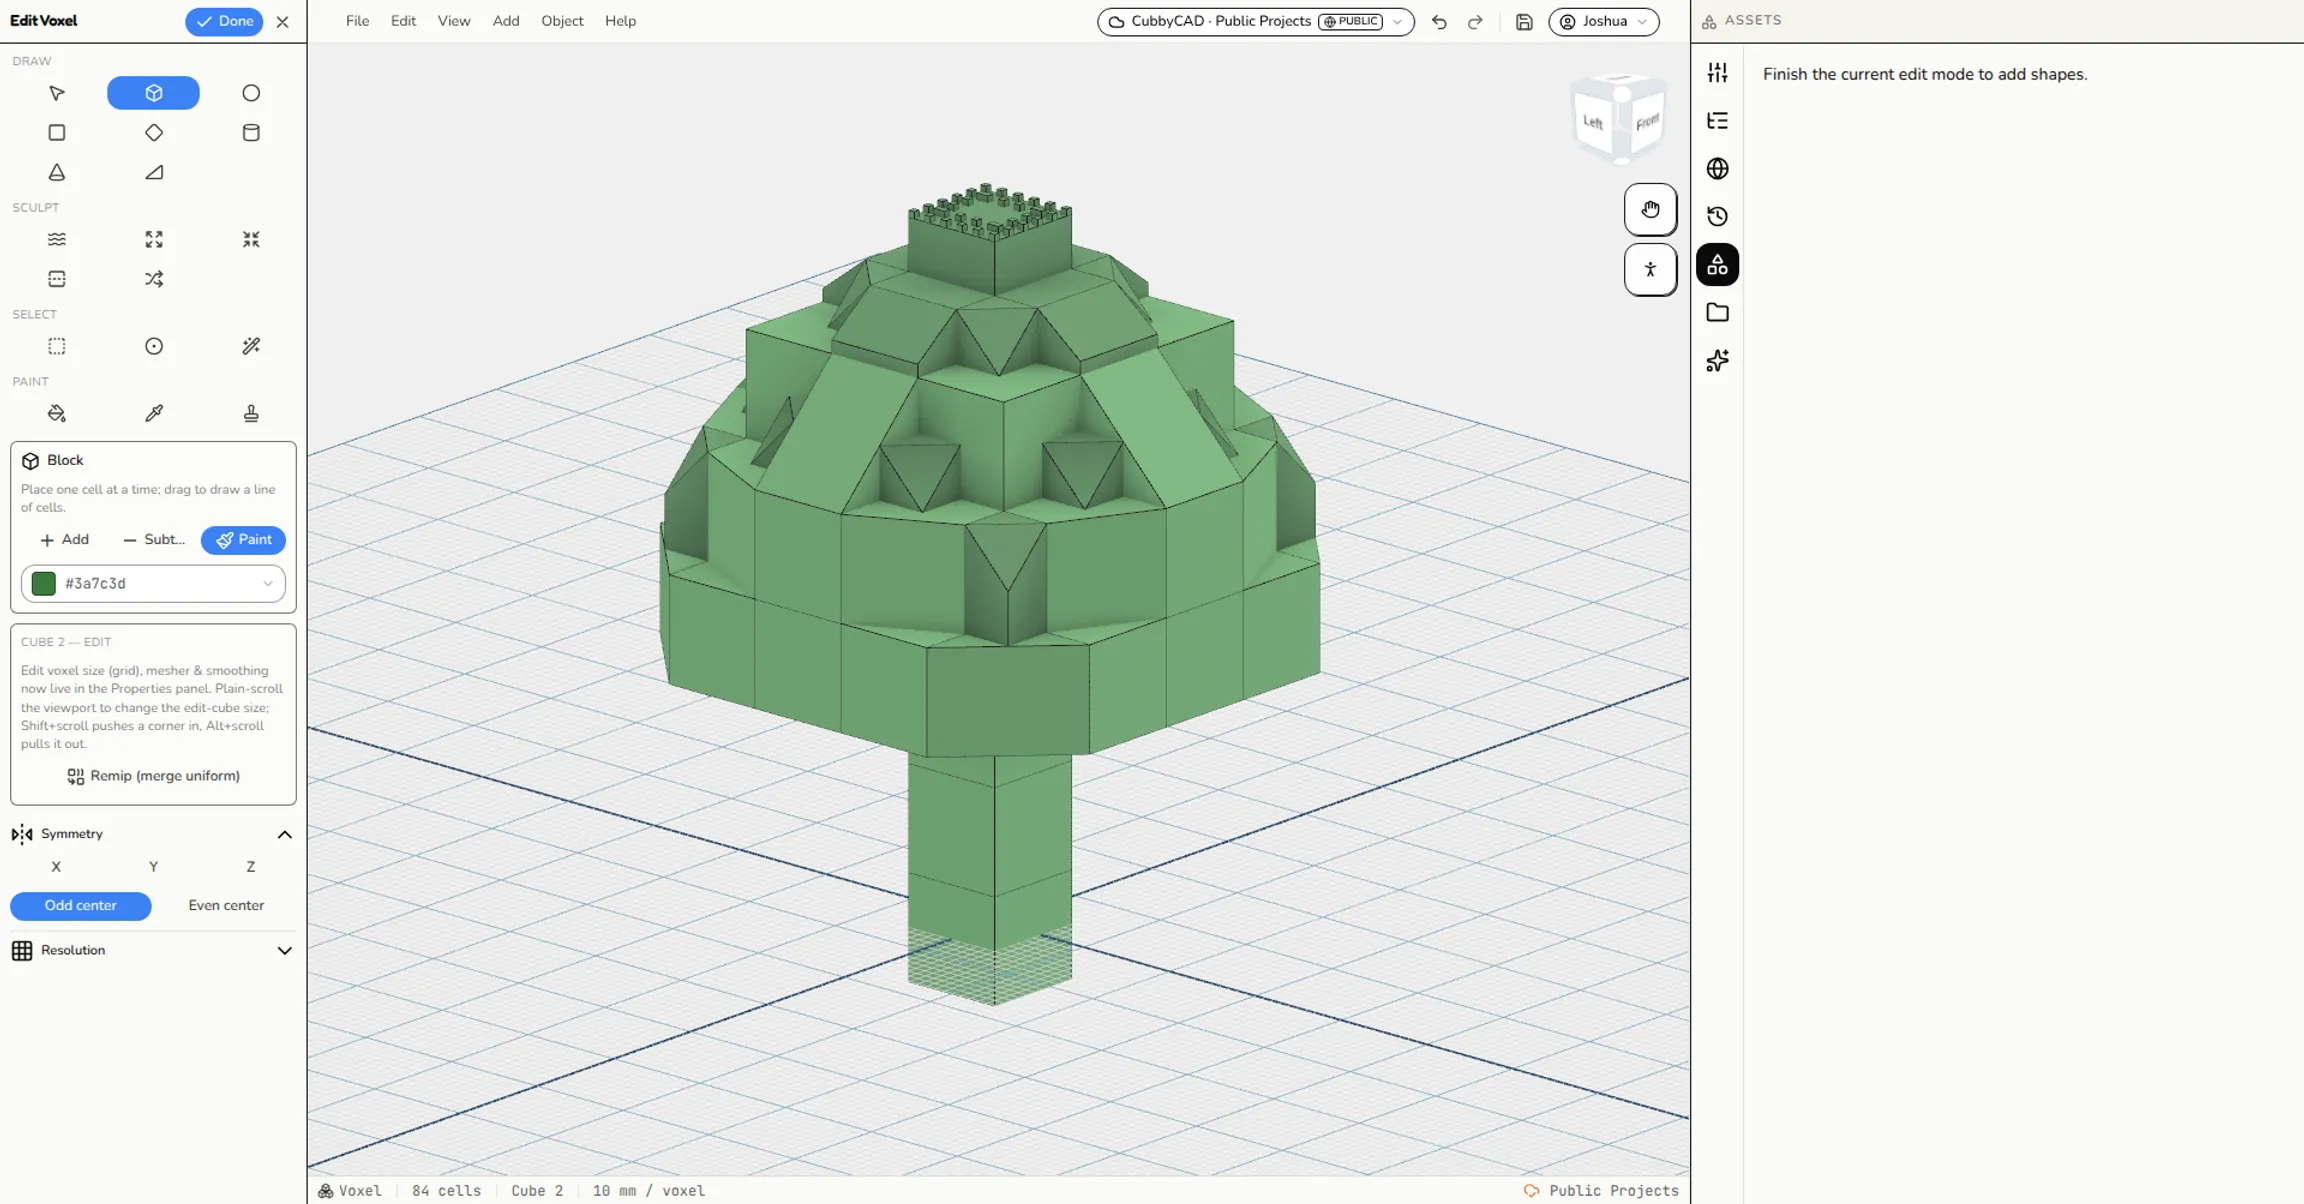Select the stamp paint tool
The height and width of the screenshot is (1204, 2304).
251,414
